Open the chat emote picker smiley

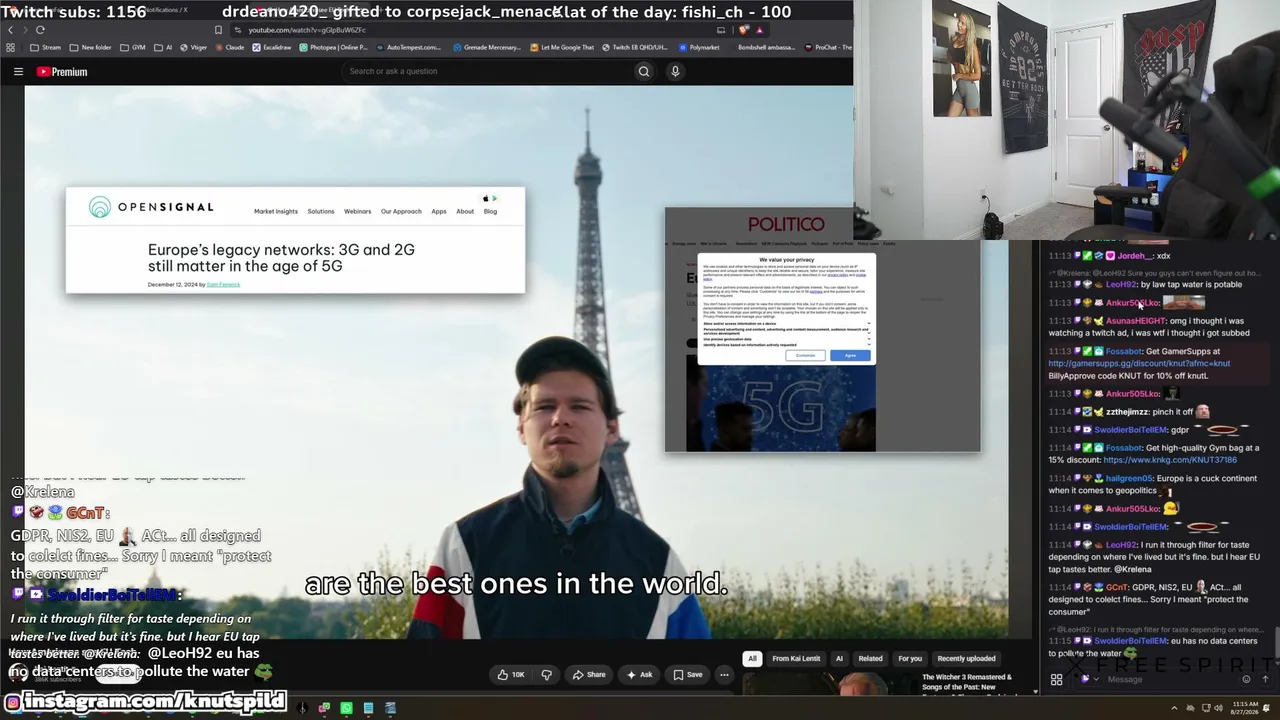point(1246,680)
